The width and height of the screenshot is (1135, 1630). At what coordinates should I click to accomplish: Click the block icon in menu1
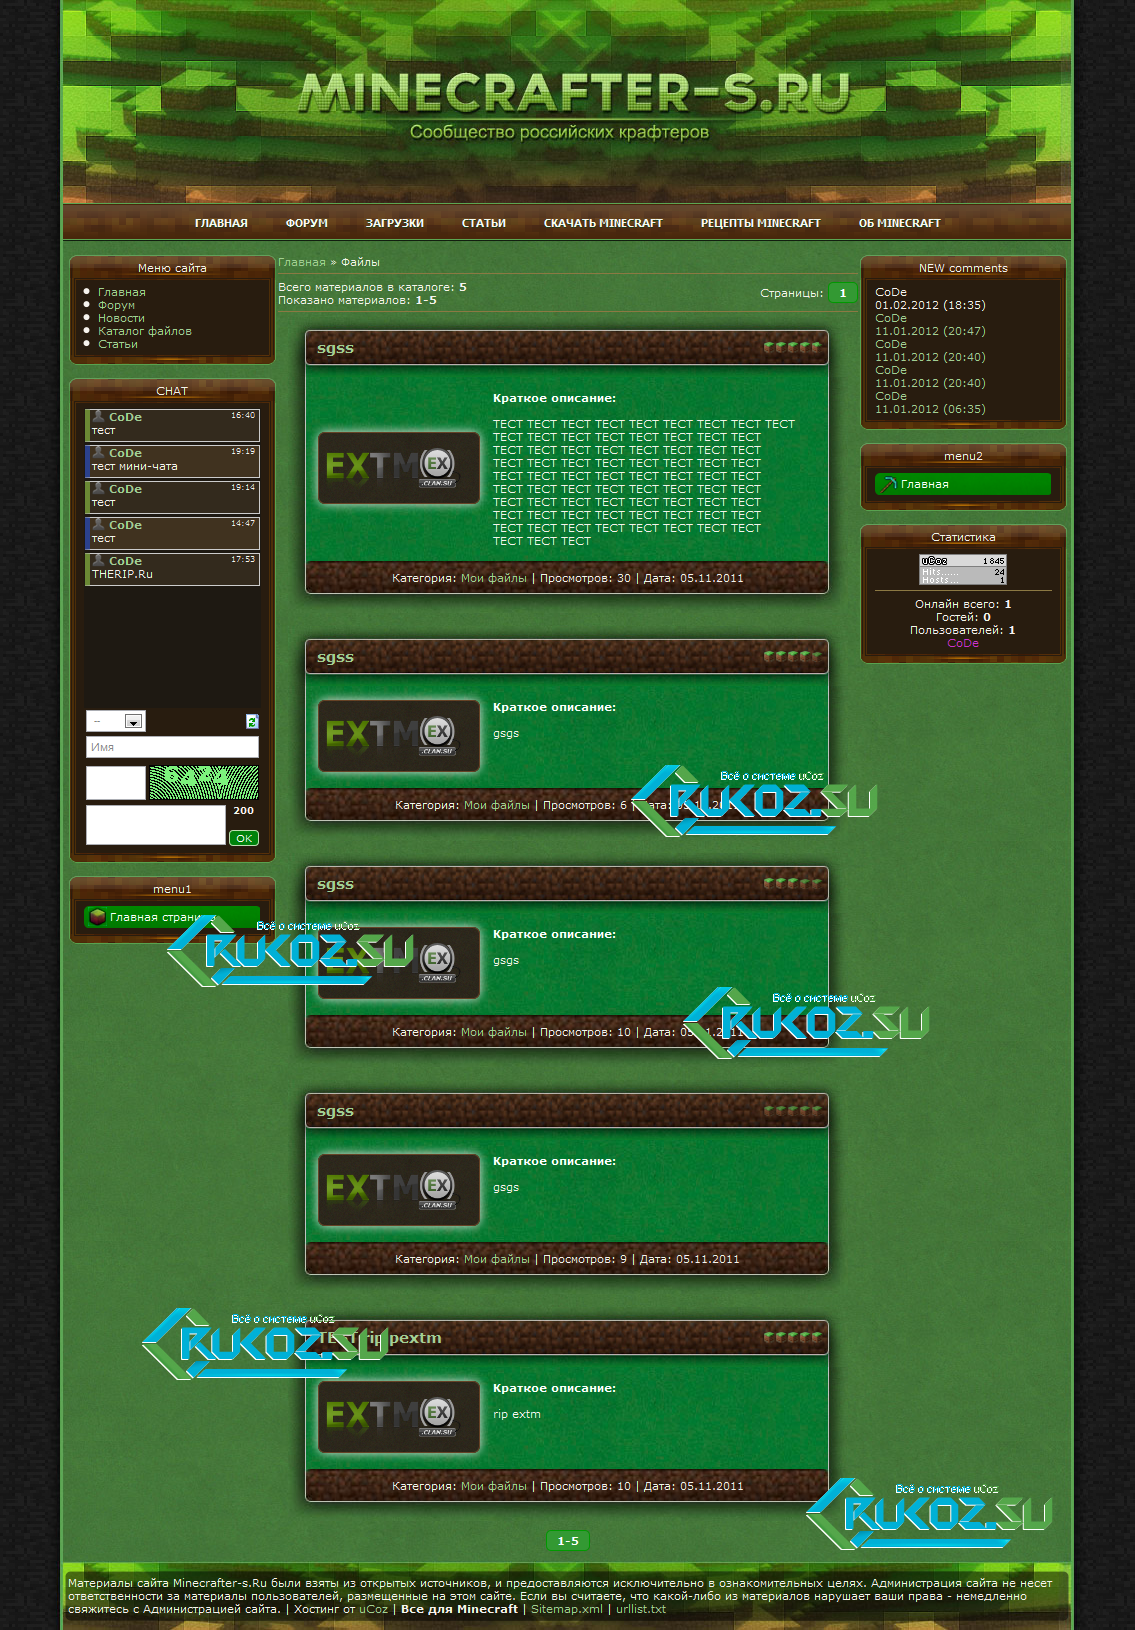point(97,916)
